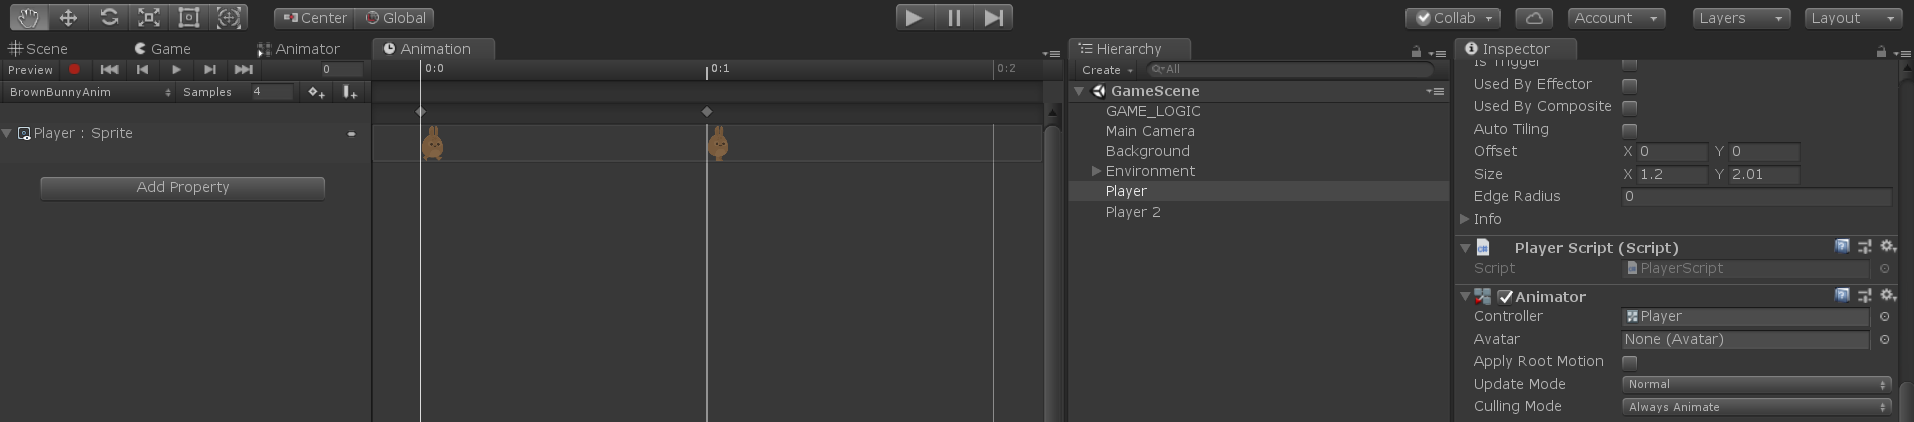Toggle animation Preview mode

[x=30, y=70]
